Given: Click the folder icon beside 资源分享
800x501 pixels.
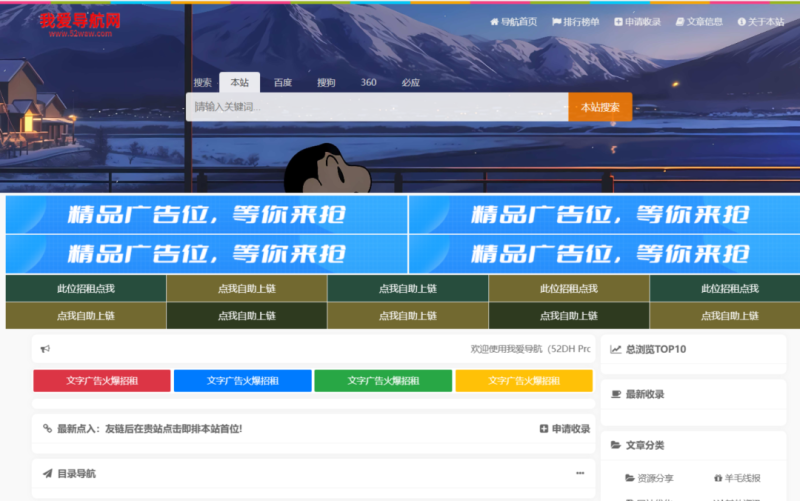Looking at the screenshot, I should coord(630,478).
